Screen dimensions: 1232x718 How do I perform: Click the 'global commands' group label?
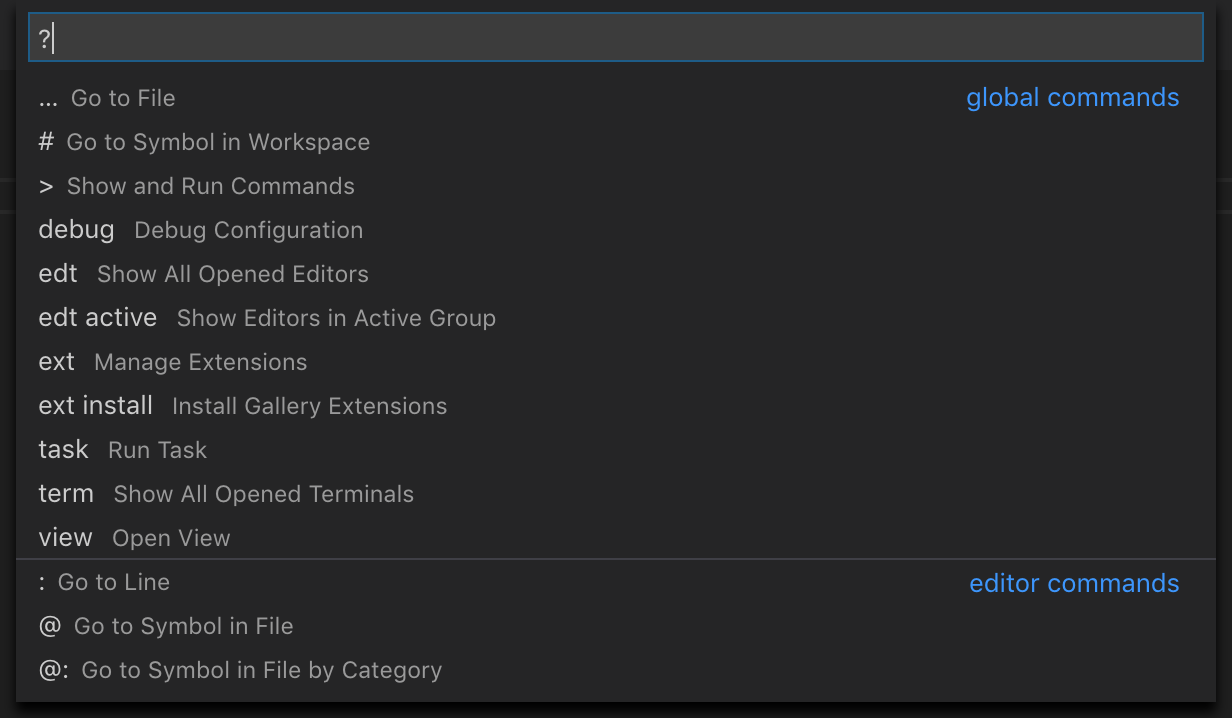click(x=1073, y=98)
